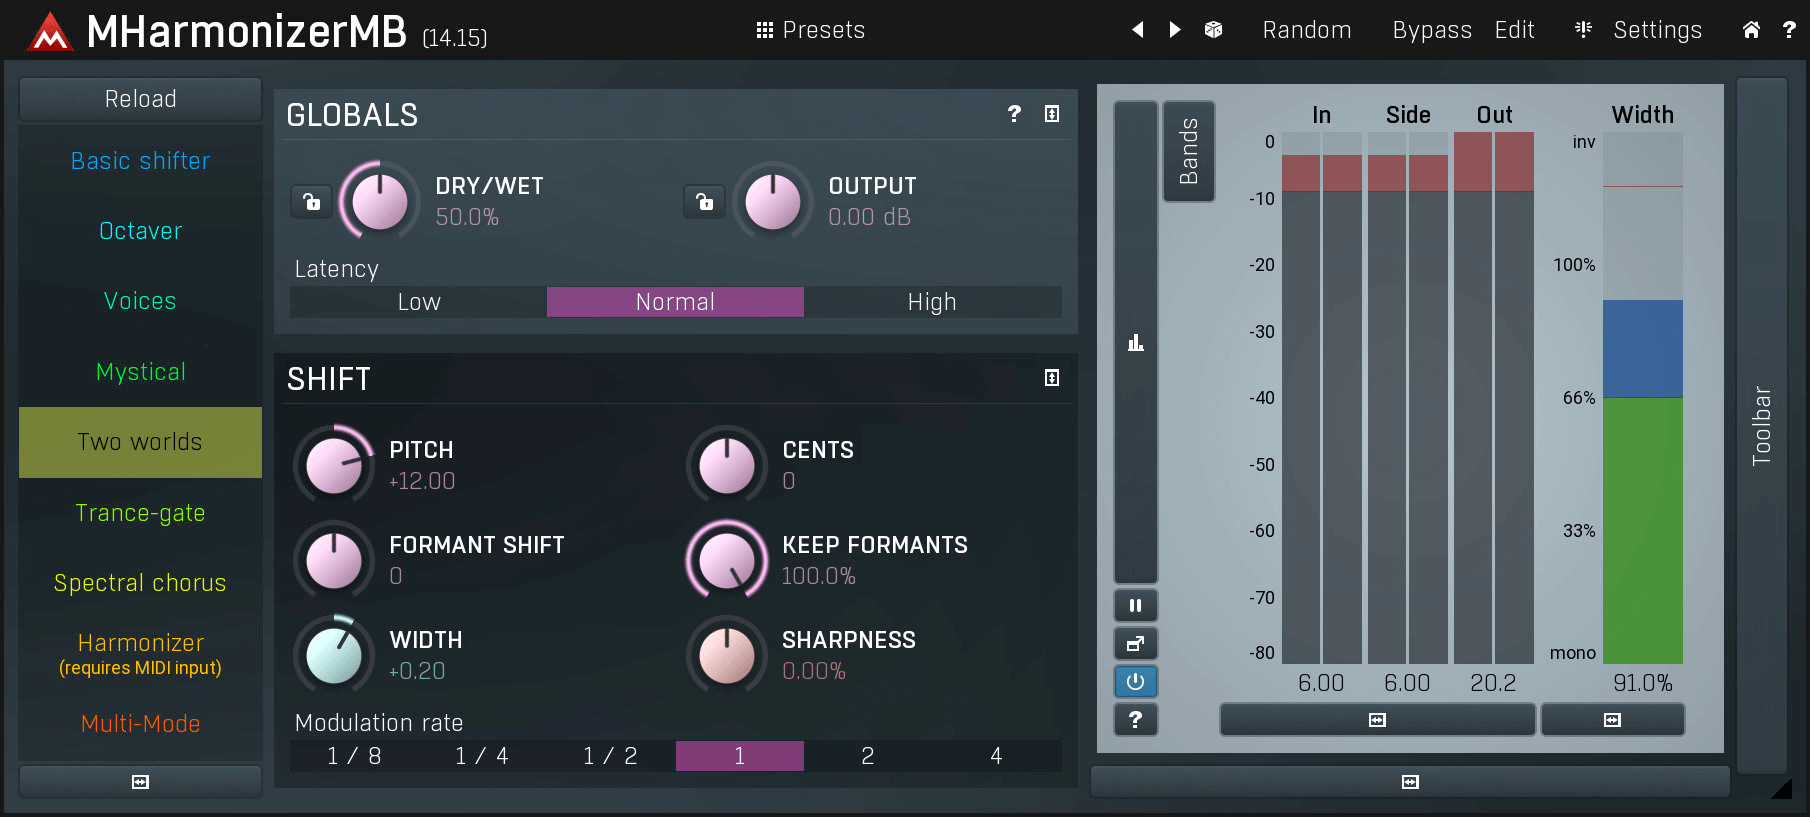The width and height of the screenshot is (1810, 817).
Task: Go to the previous preset arrow
Action: point(1137,30)
